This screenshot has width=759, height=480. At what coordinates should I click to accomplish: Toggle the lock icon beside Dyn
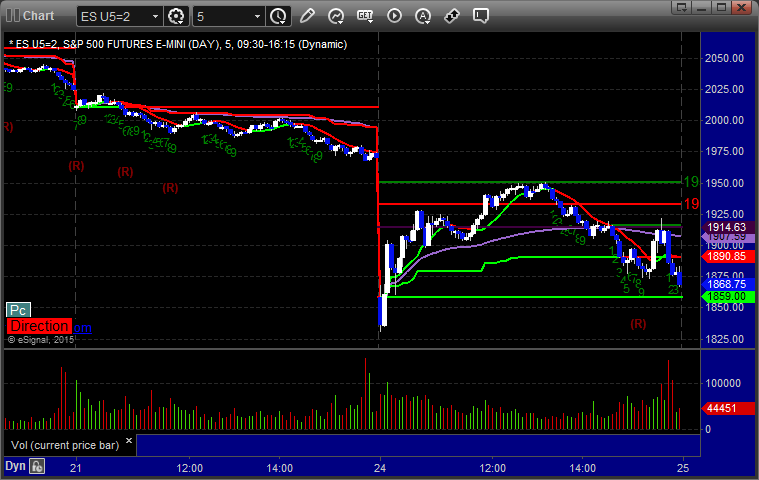pyautogui.click(x=37, y=466)
